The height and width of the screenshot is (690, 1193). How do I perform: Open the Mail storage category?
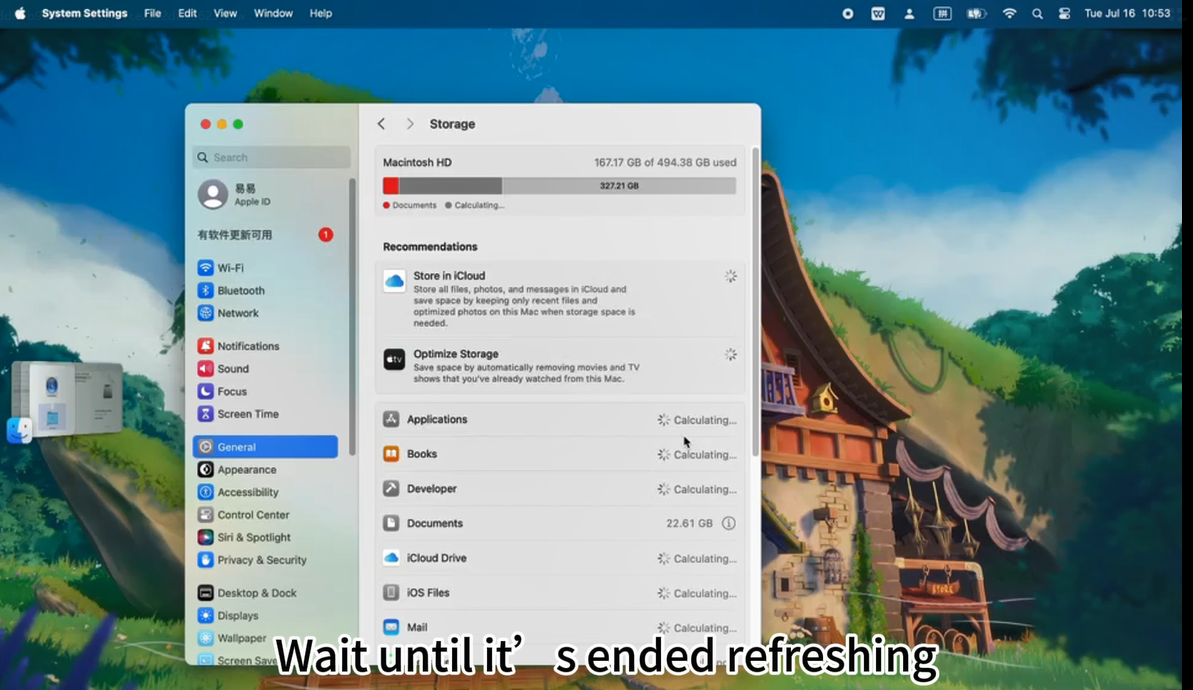[560, 628]
